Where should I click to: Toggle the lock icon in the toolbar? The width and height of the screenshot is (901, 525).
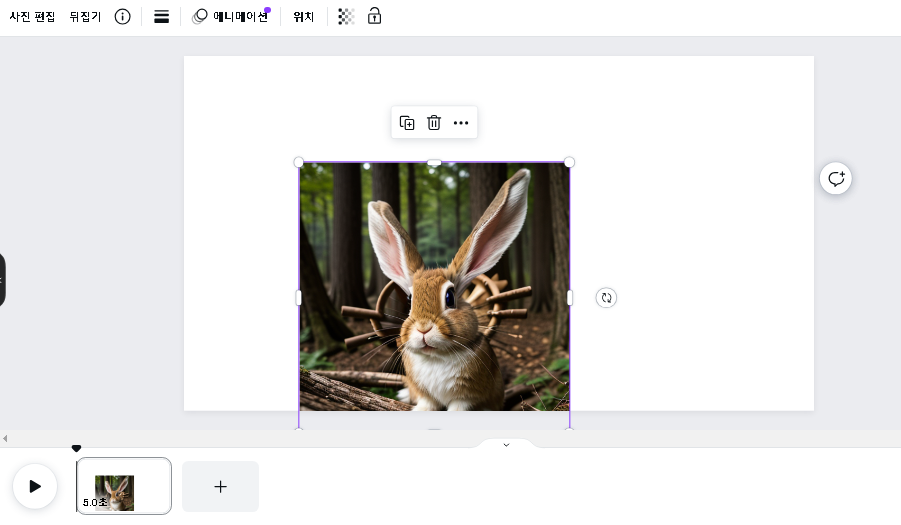[374, 16]
